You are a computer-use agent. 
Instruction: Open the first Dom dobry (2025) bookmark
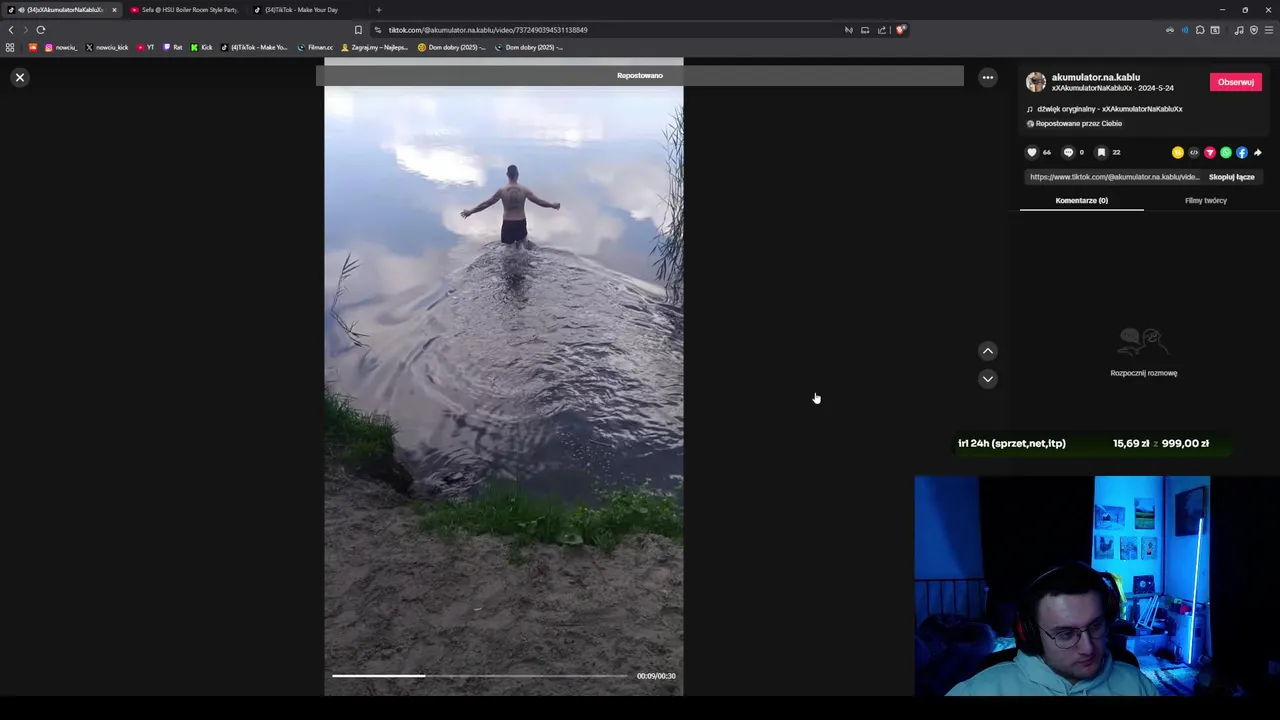pos(452,47)
